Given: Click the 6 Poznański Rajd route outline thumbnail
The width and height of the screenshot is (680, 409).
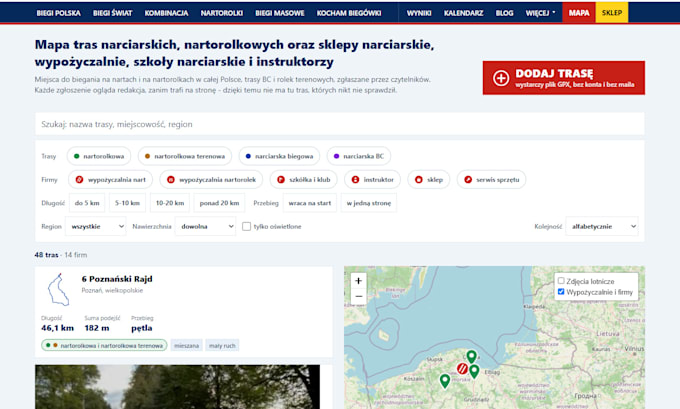Looking at the screenshot, I should tap(59, 290).
